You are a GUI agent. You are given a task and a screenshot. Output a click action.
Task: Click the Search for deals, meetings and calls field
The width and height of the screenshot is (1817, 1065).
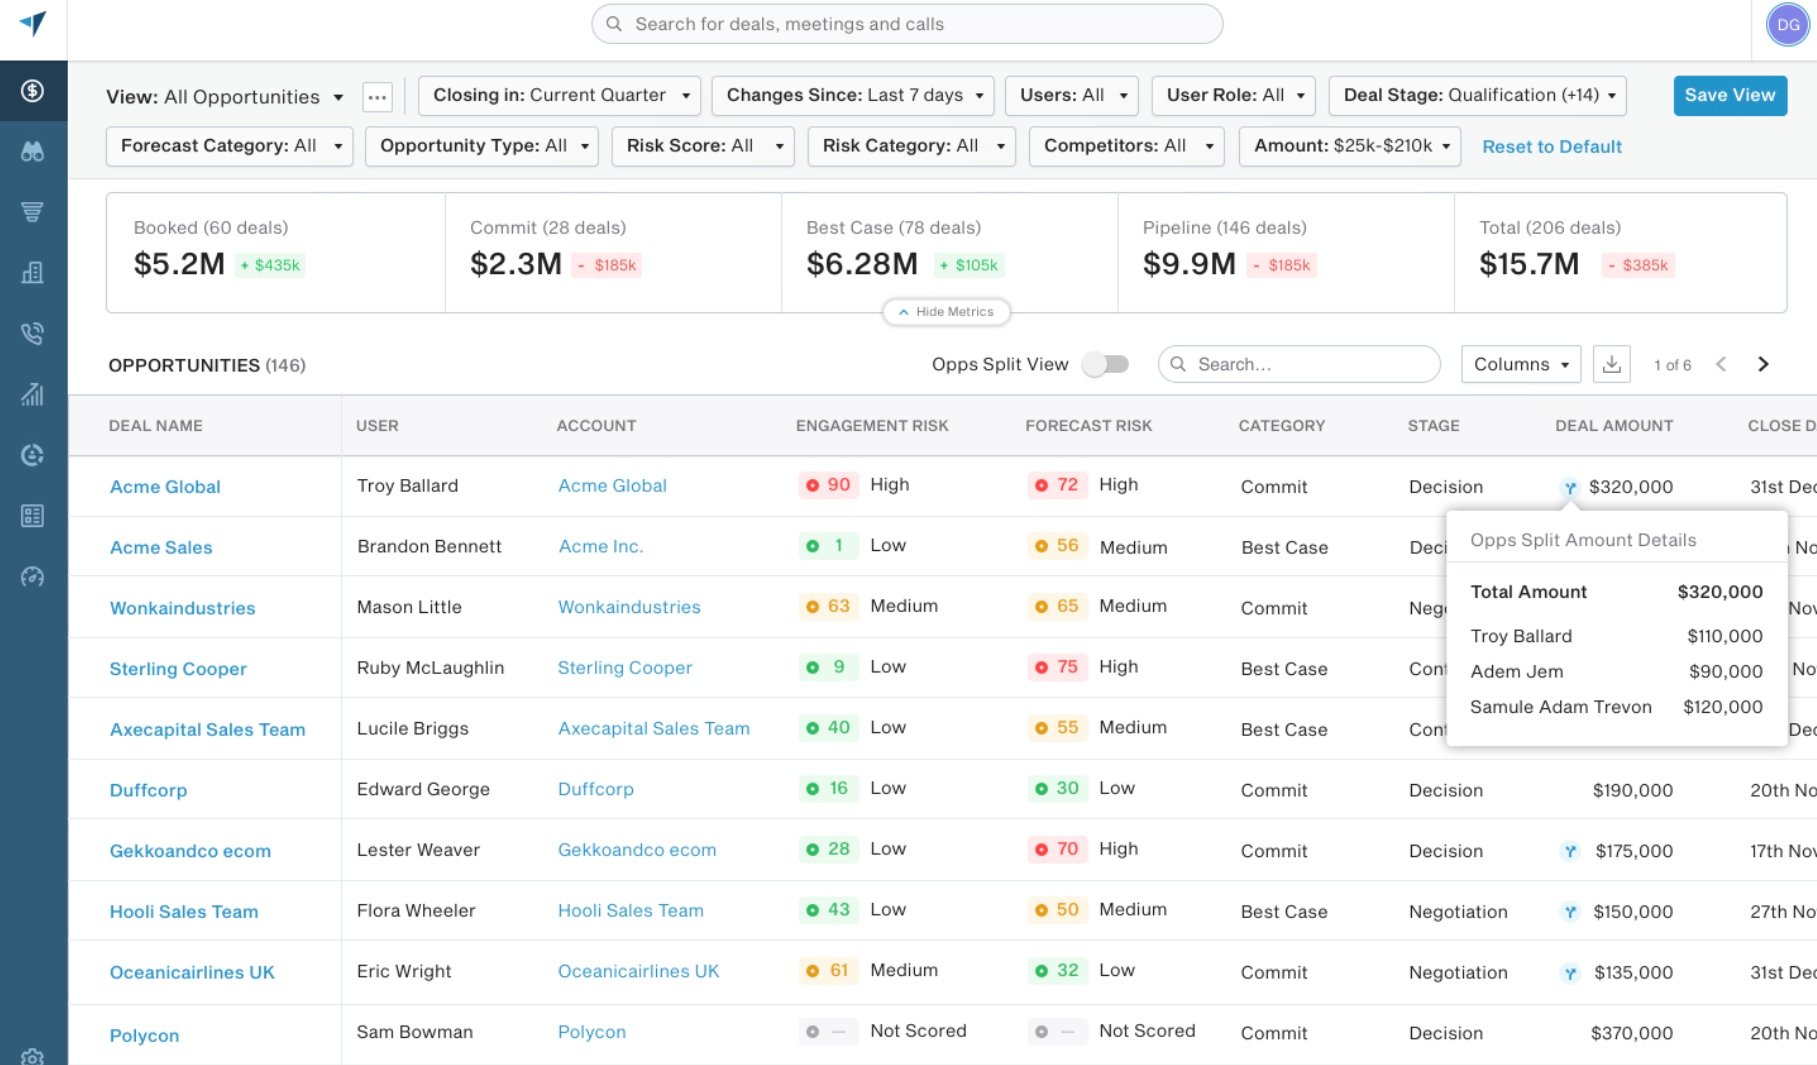907,24
